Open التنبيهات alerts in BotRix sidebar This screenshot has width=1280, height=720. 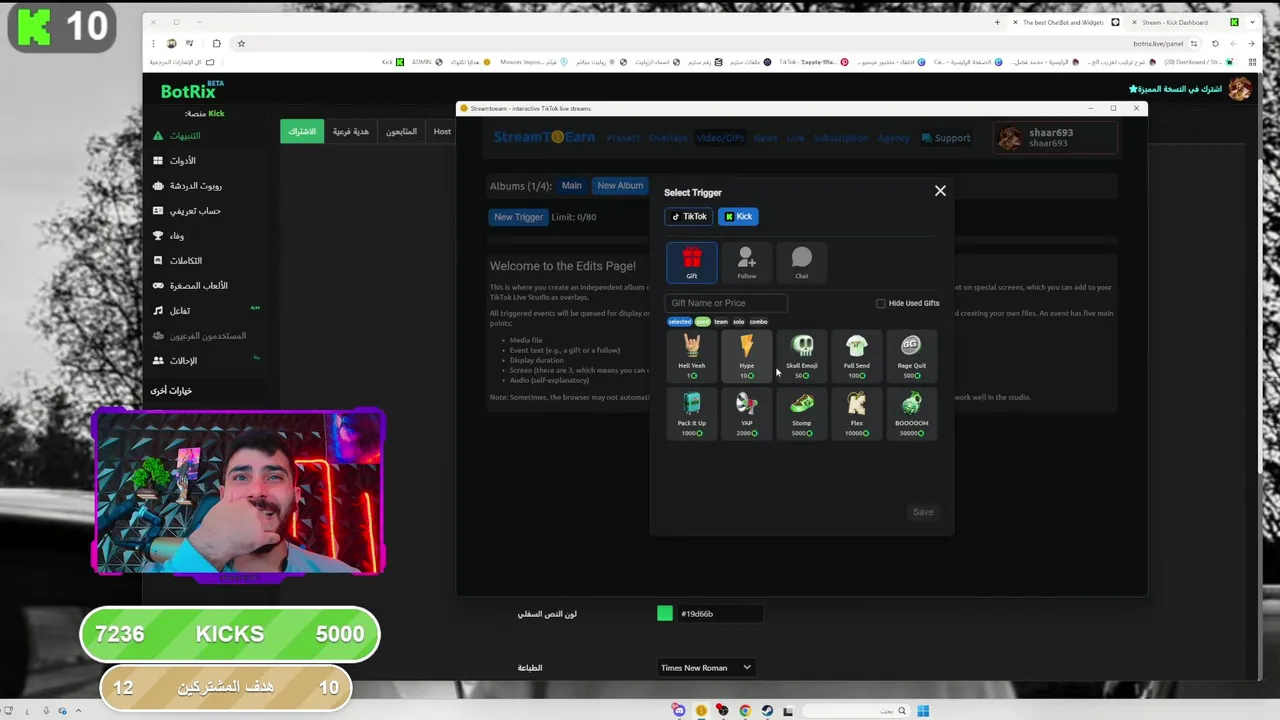point(177,136)
